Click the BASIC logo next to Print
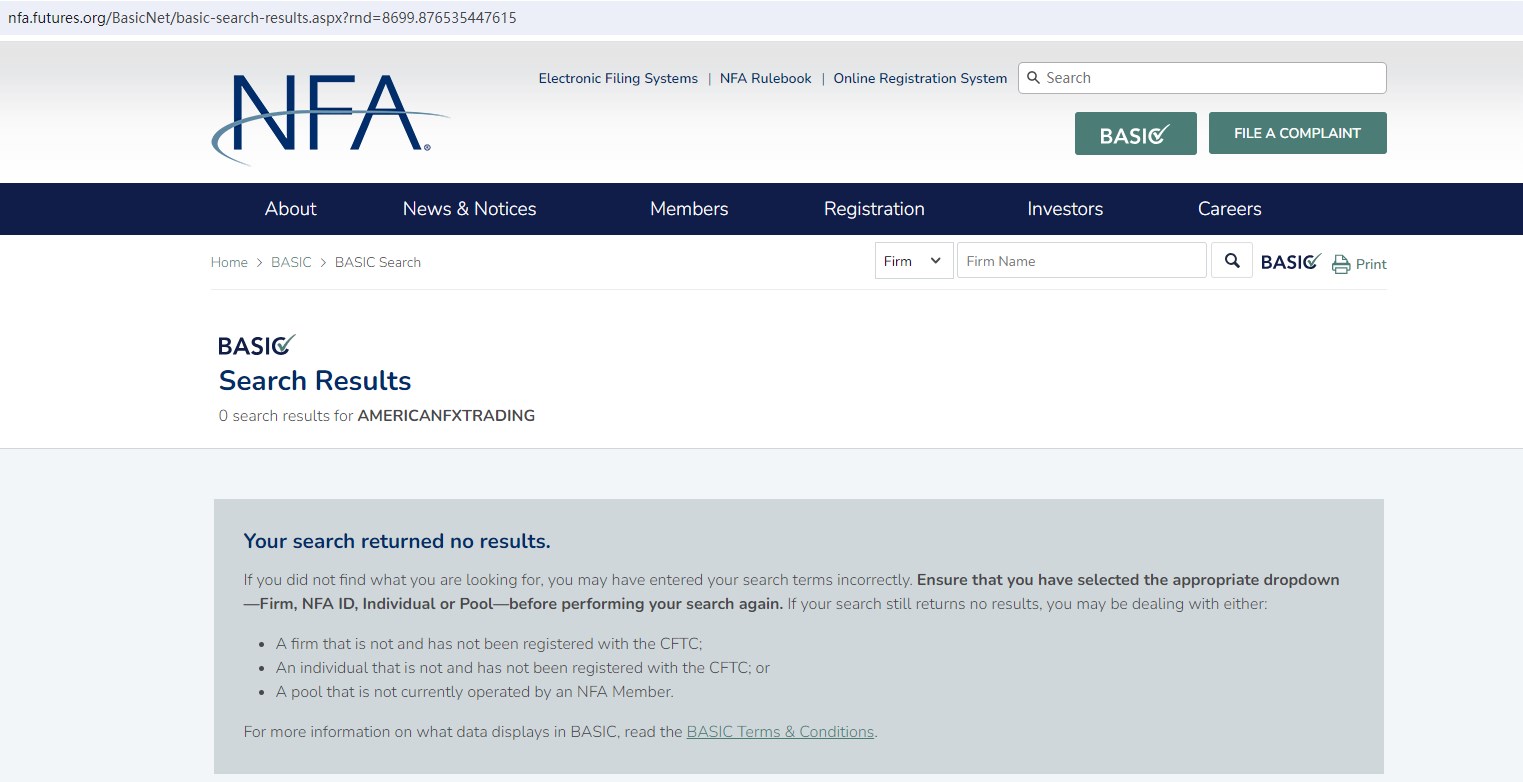Image resolution: width=1523 pixels, height=782 pixels. click(x=1291, y=262)
